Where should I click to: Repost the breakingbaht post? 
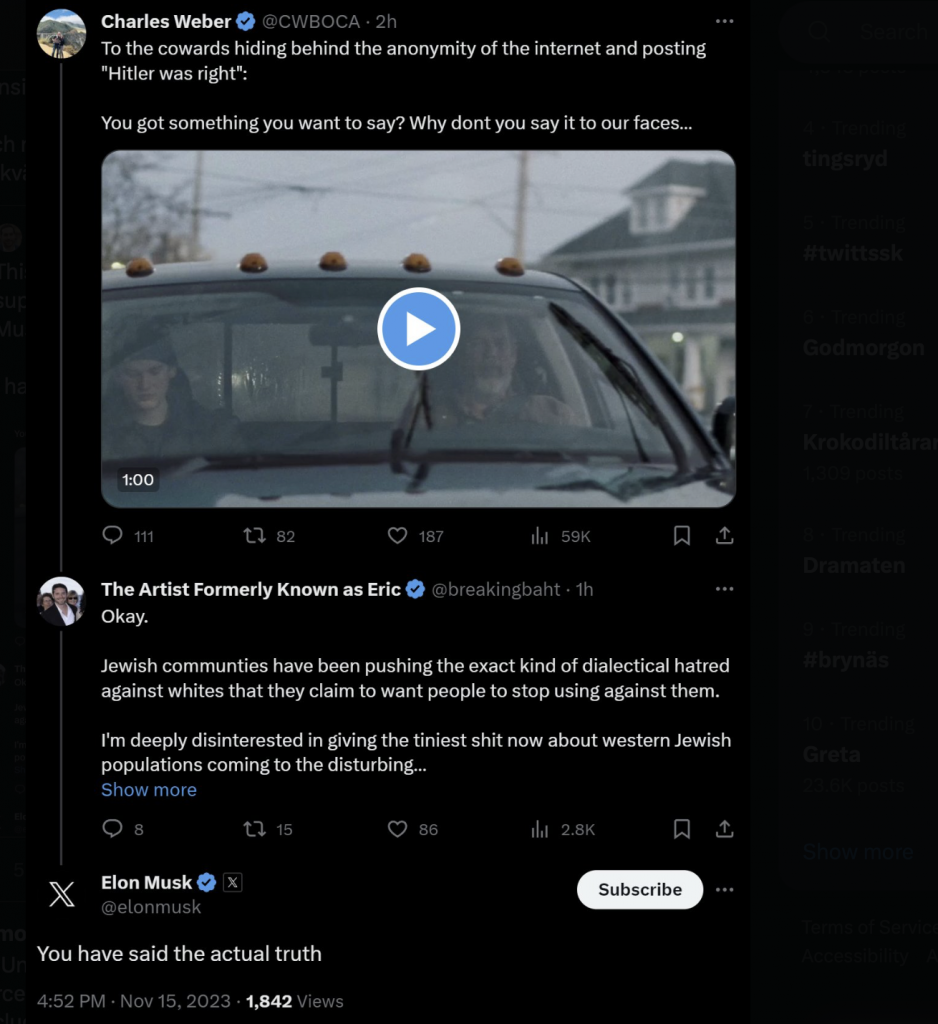[x=255, y=829]
